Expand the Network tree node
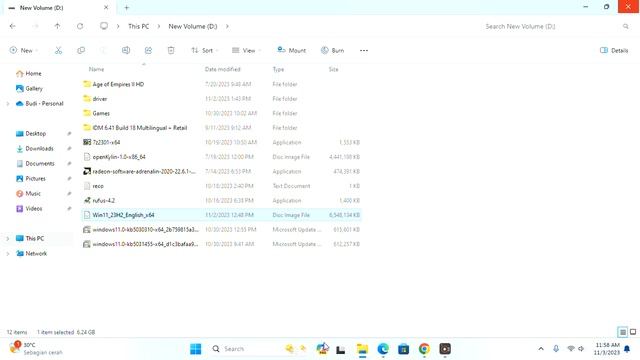 pos(7,253)
